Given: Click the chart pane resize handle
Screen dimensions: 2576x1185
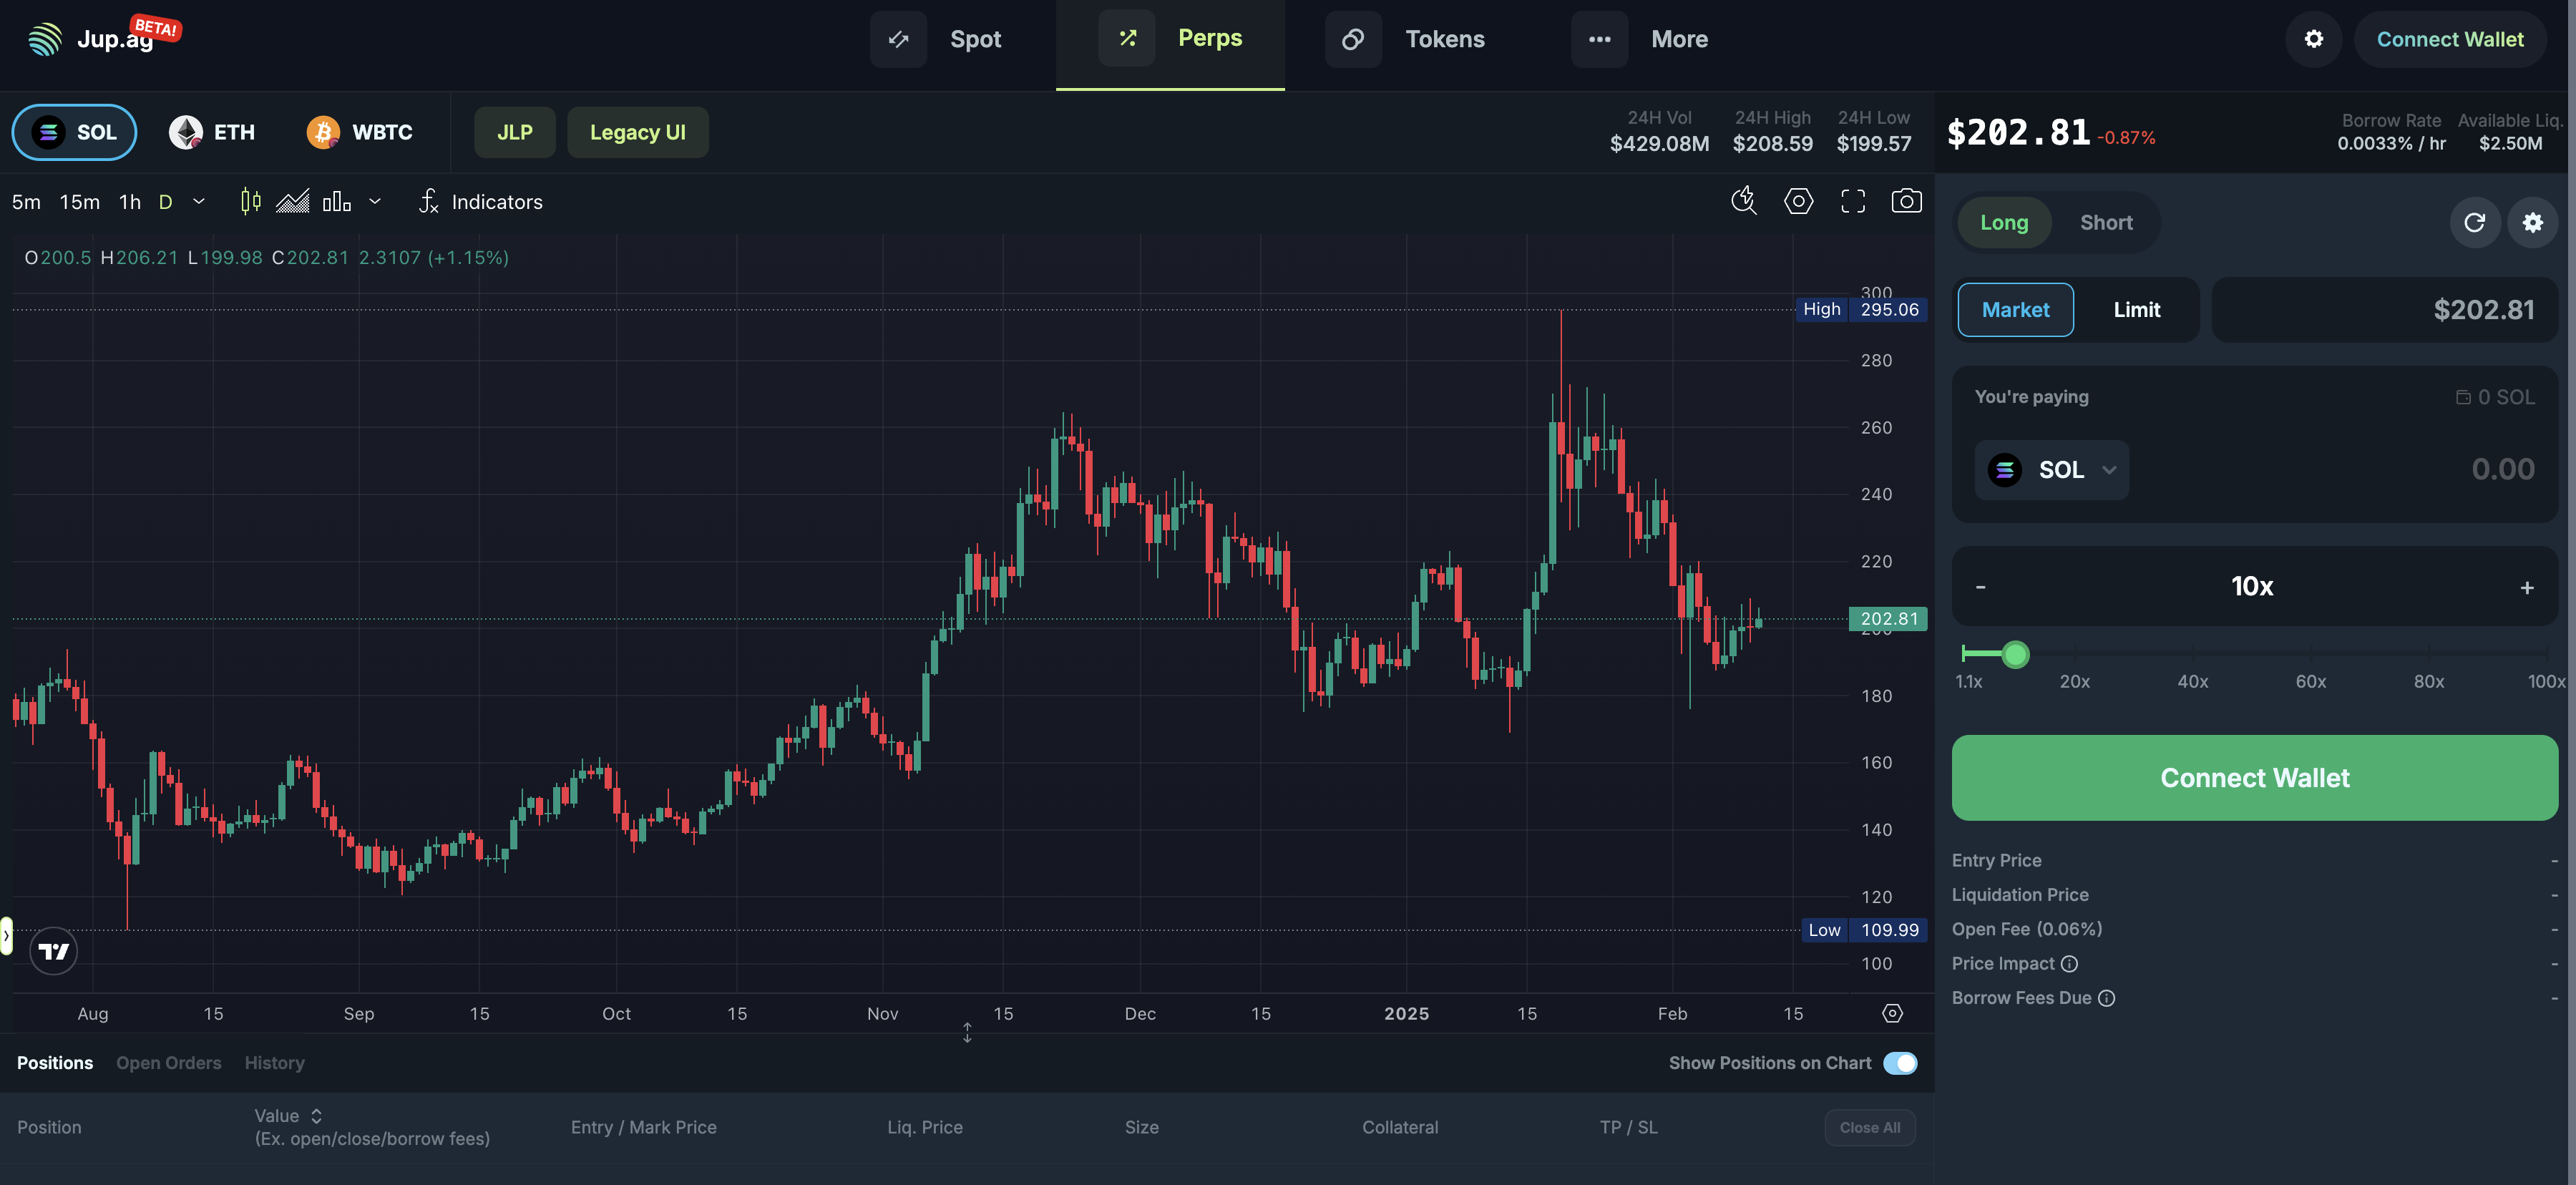Looking at the screenshot, I should coord(967,1032).
